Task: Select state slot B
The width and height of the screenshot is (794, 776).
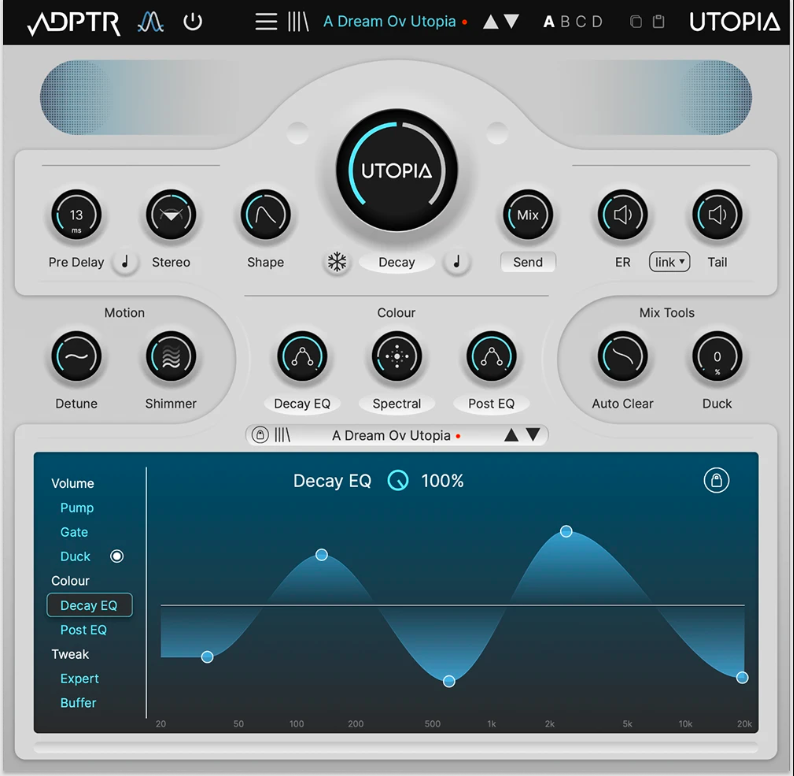Action: [x=565, y=22]
